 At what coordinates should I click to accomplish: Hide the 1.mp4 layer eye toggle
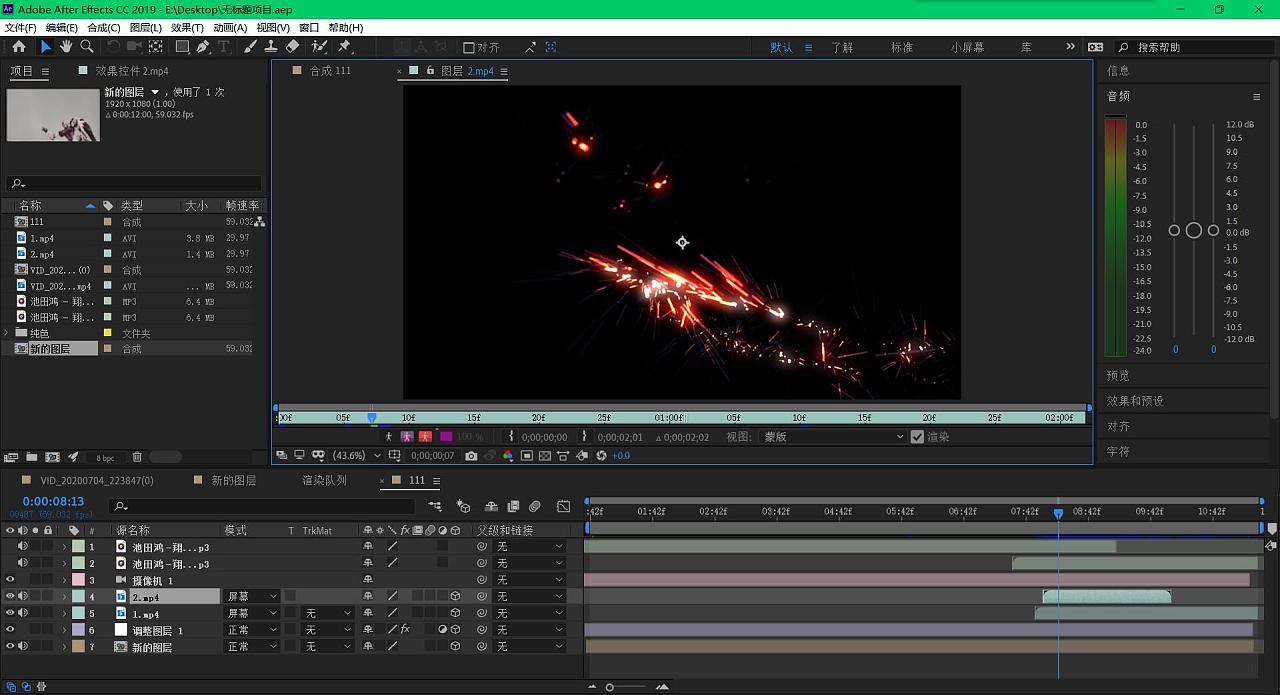10,613
